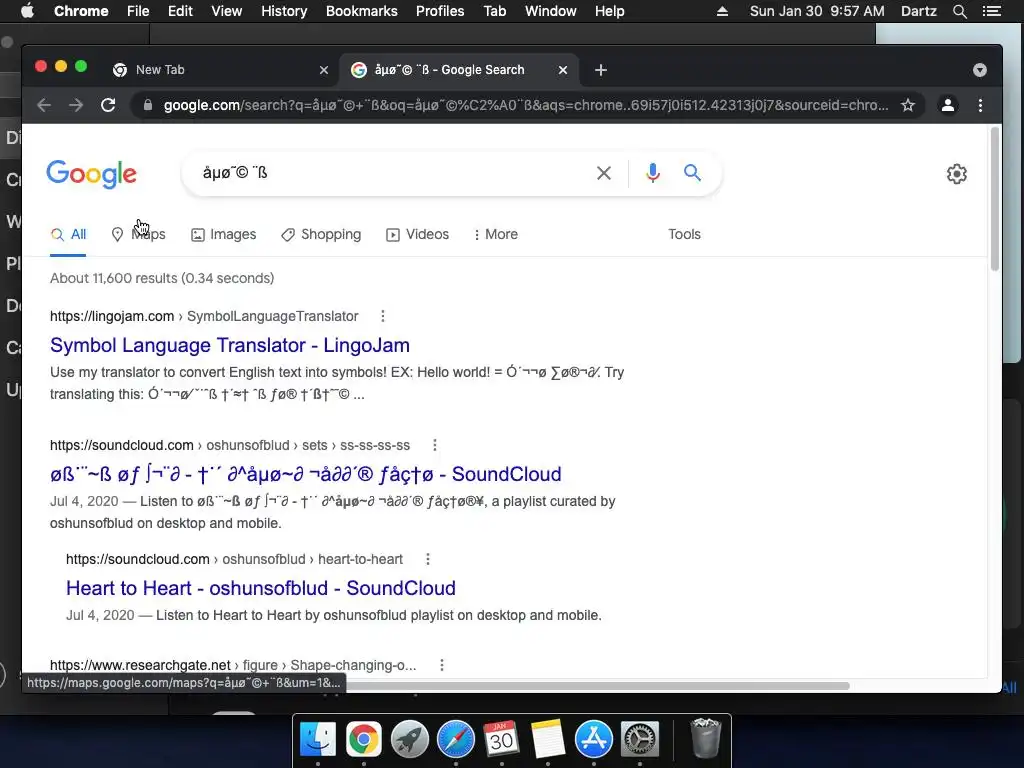Open Calendar from the Dock

coord(502,739)
